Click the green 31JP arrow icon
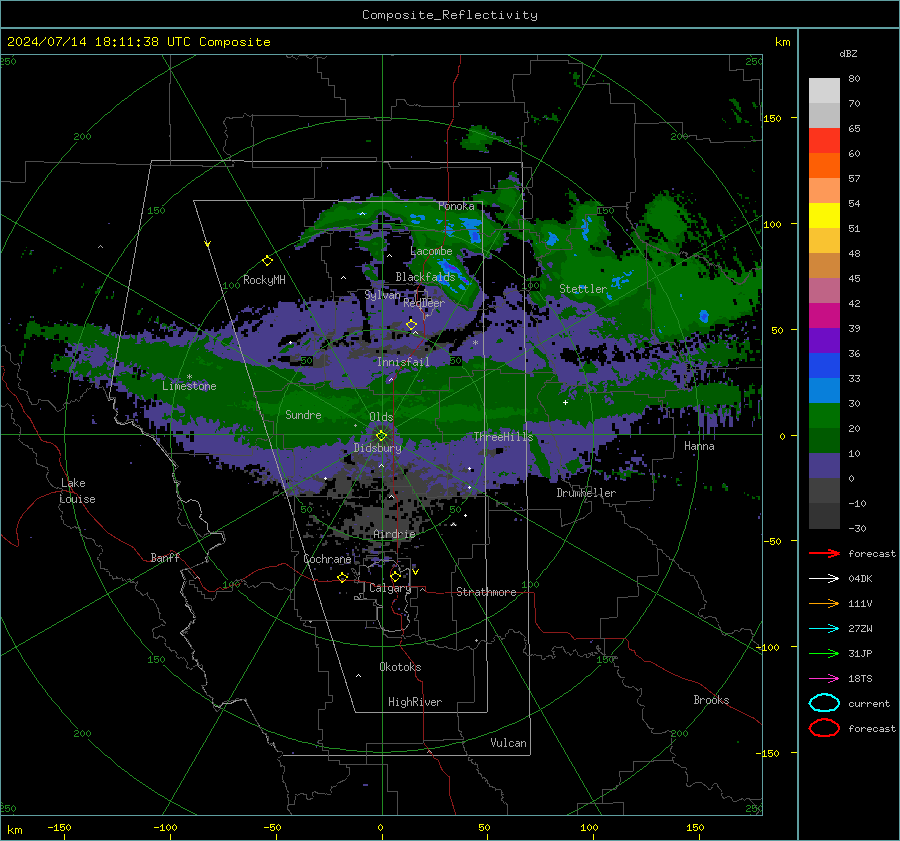This screenshot has height=841, width=900. pos(824,653)
